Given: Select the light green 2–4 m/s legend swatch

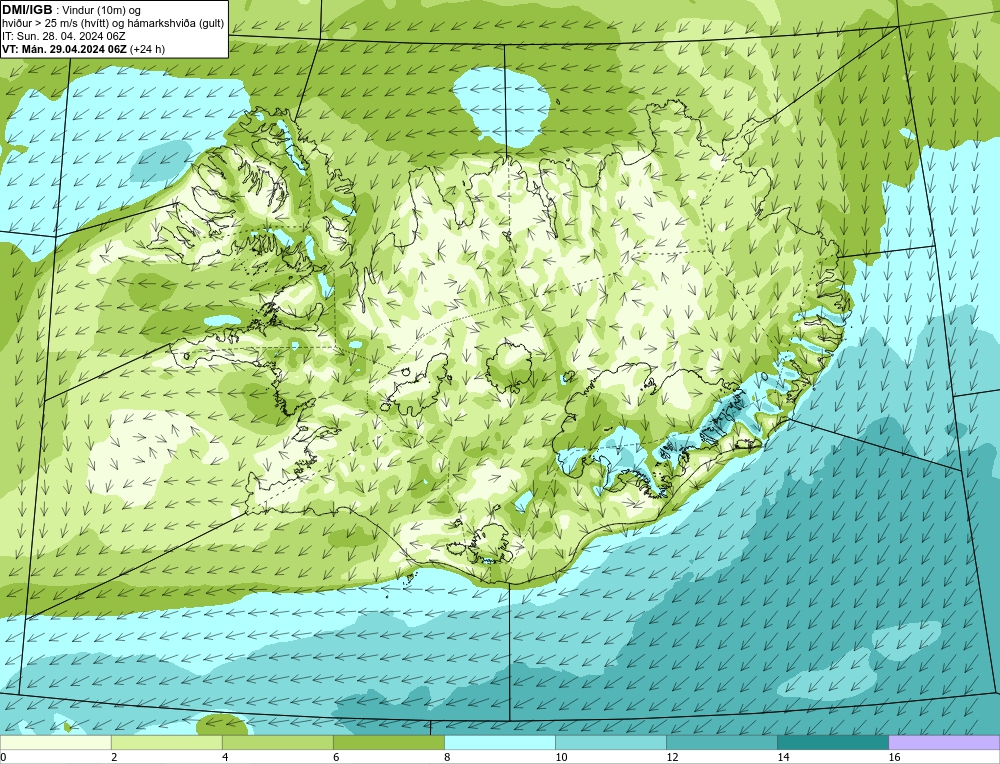Looking at the screenshot, I should [x=166, y=743].
